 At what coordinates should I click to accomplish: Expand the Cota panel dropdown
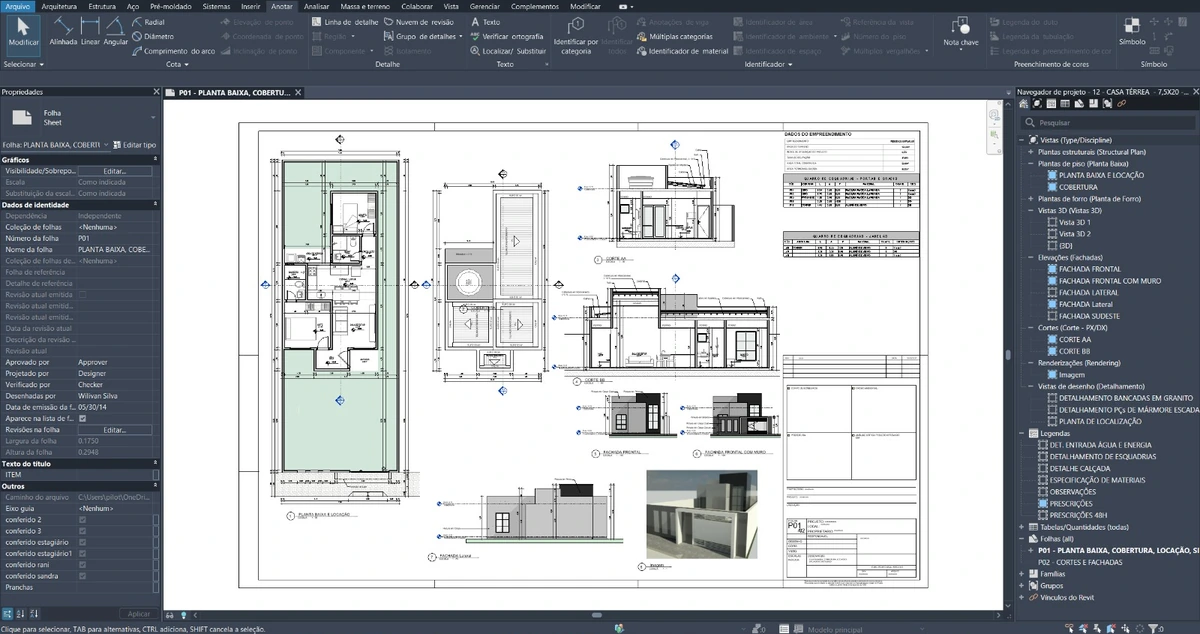178,64
